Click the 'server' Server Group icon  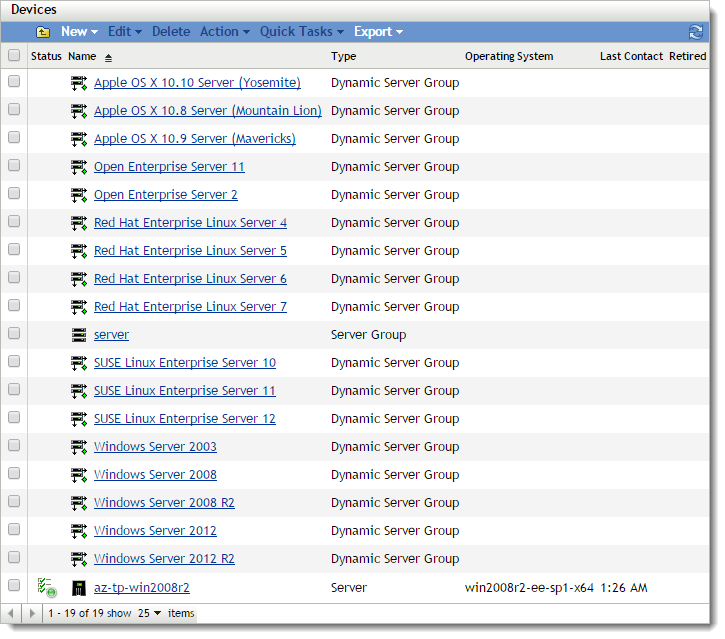click(x=79, y=335)
